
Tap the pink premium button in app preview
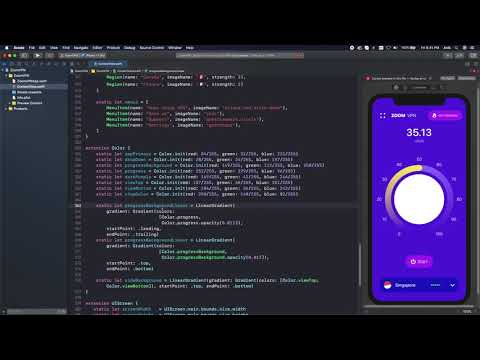445,115
